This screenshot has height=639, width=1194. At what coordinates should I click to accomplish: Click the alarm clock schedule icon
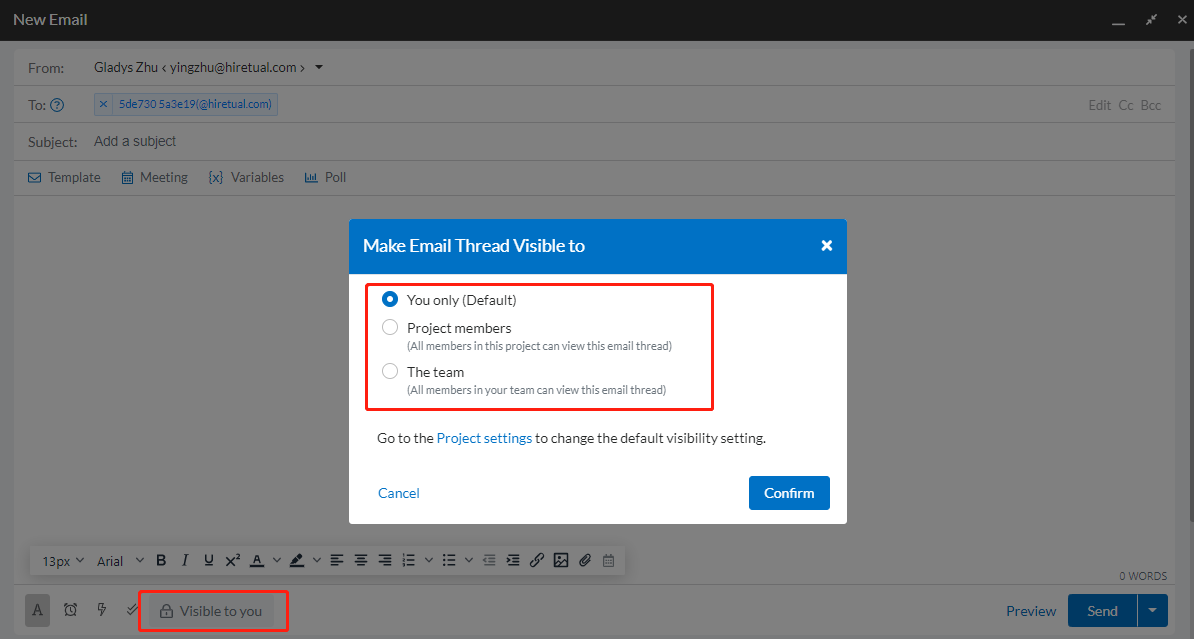[70, 610]
